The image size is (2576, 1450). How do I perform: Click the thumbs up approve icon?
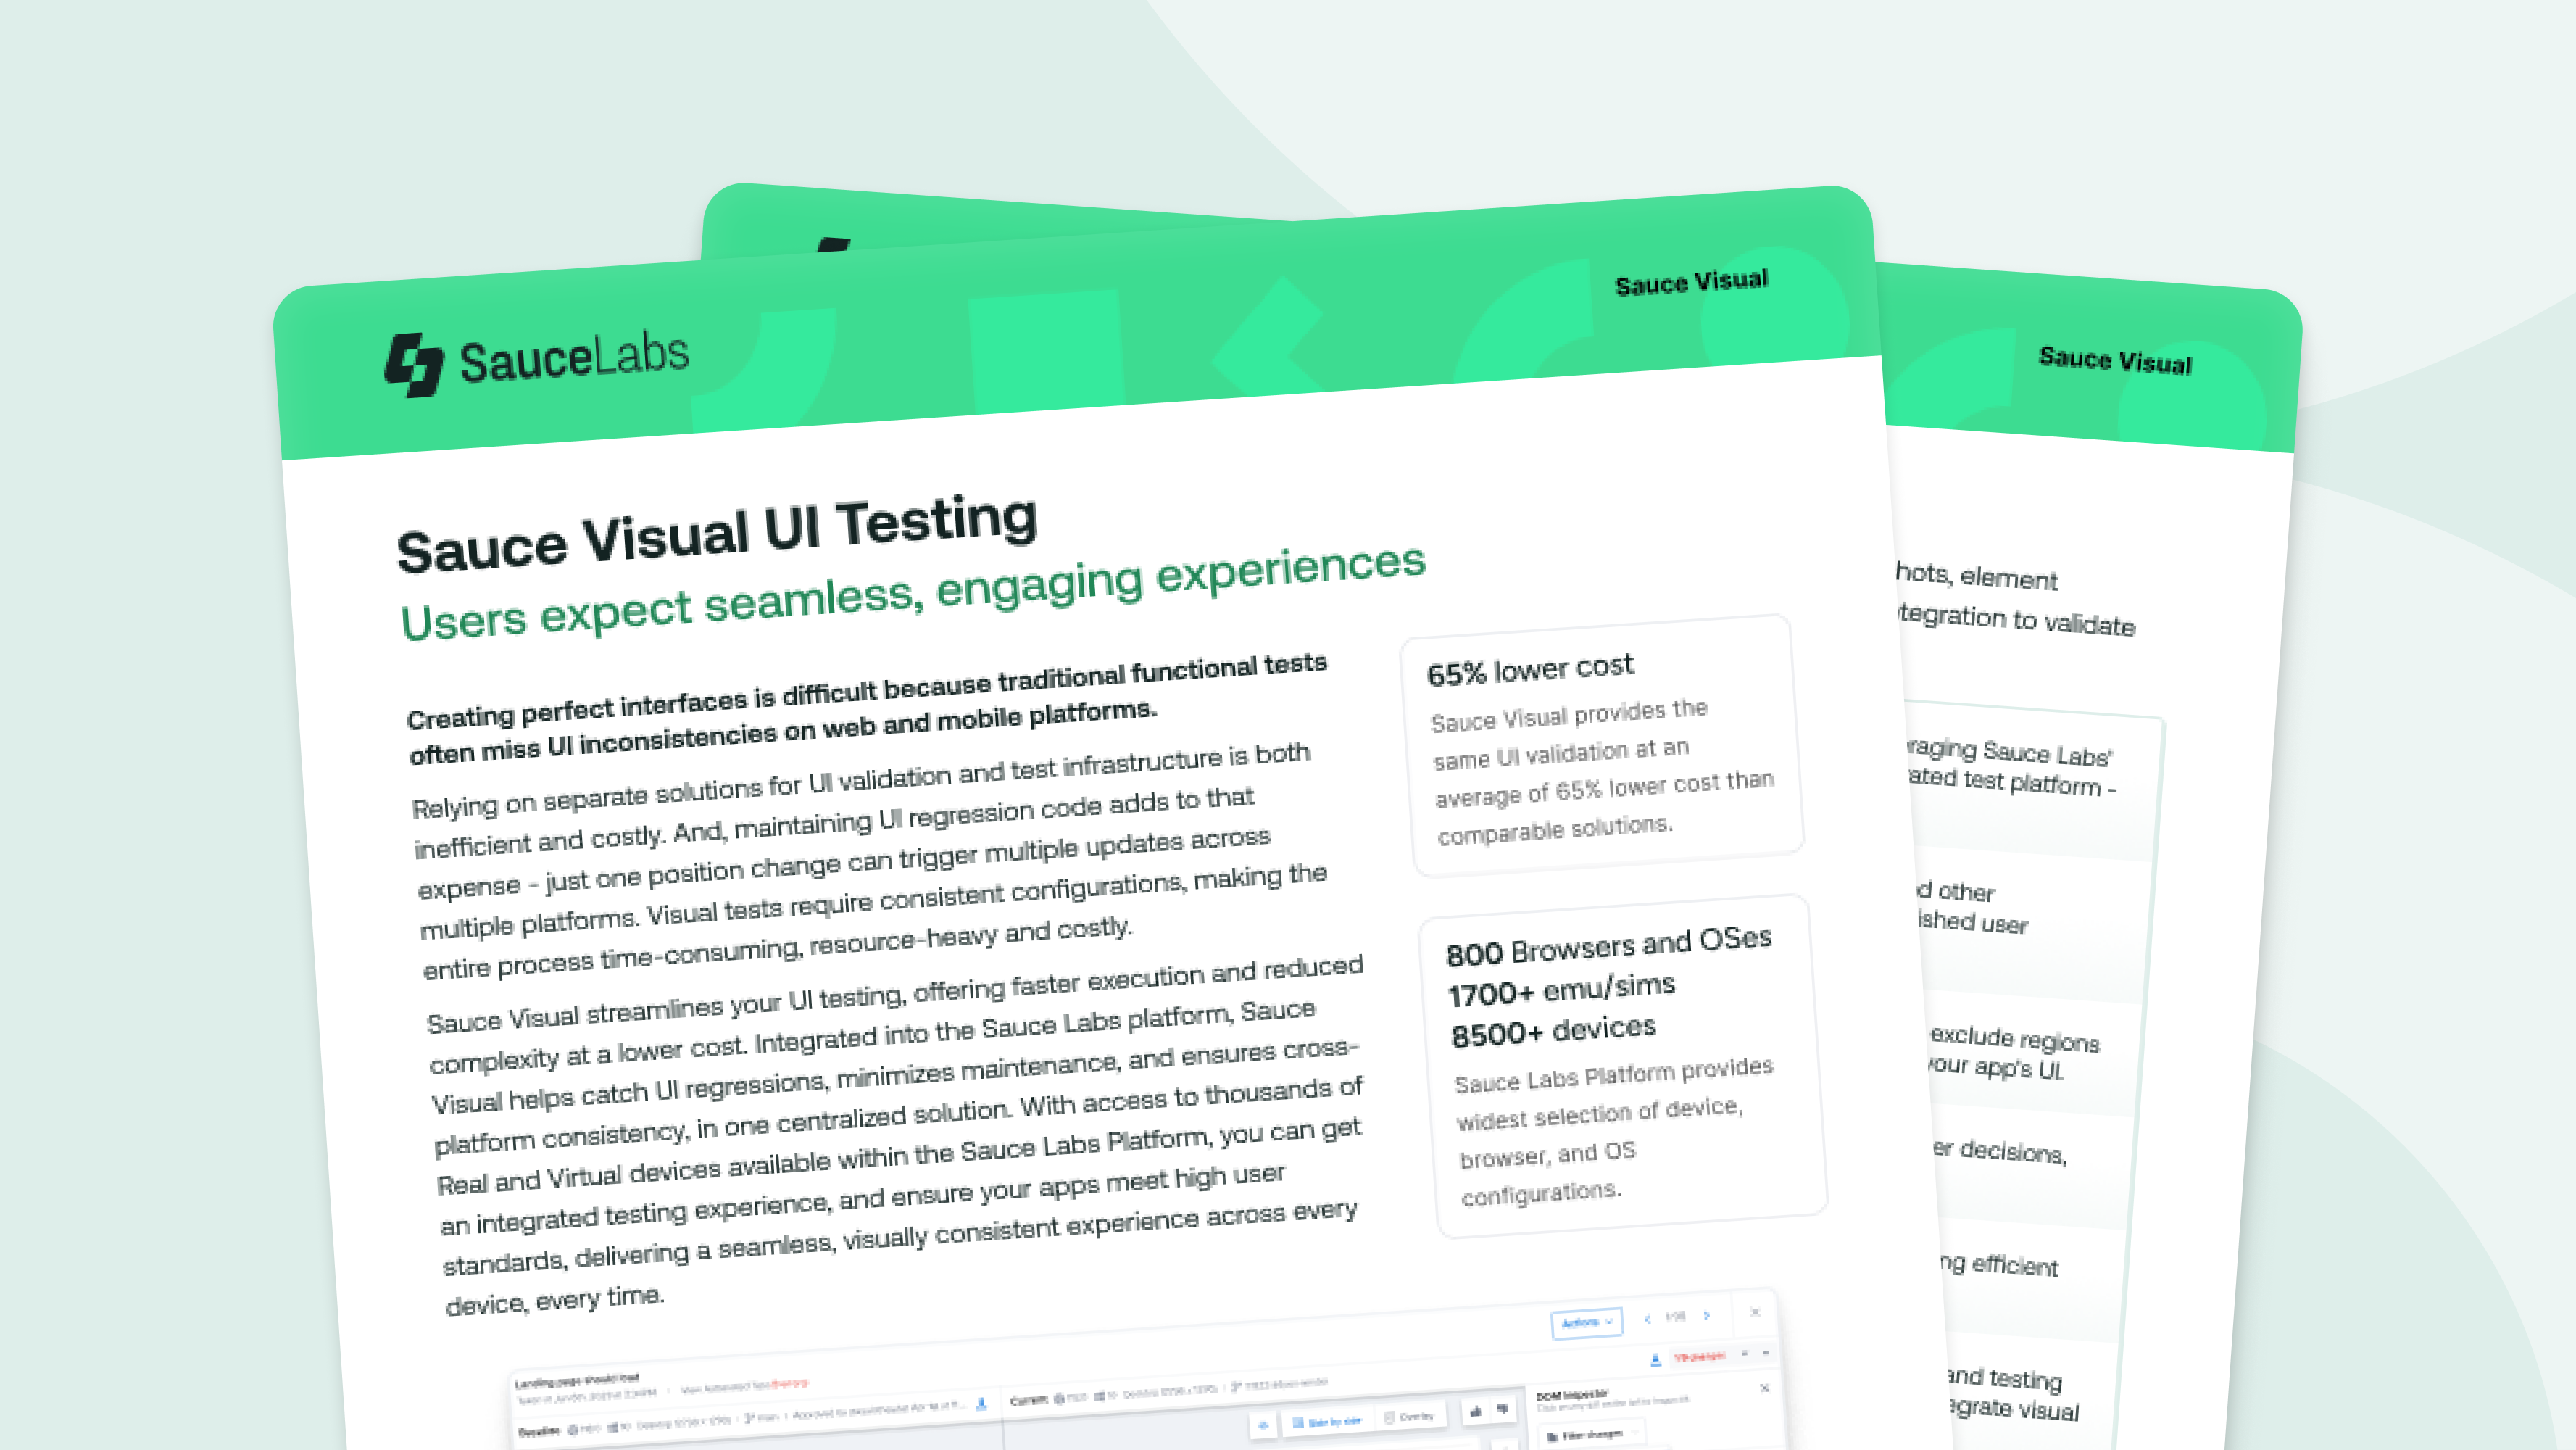tap(1475, 1411)
